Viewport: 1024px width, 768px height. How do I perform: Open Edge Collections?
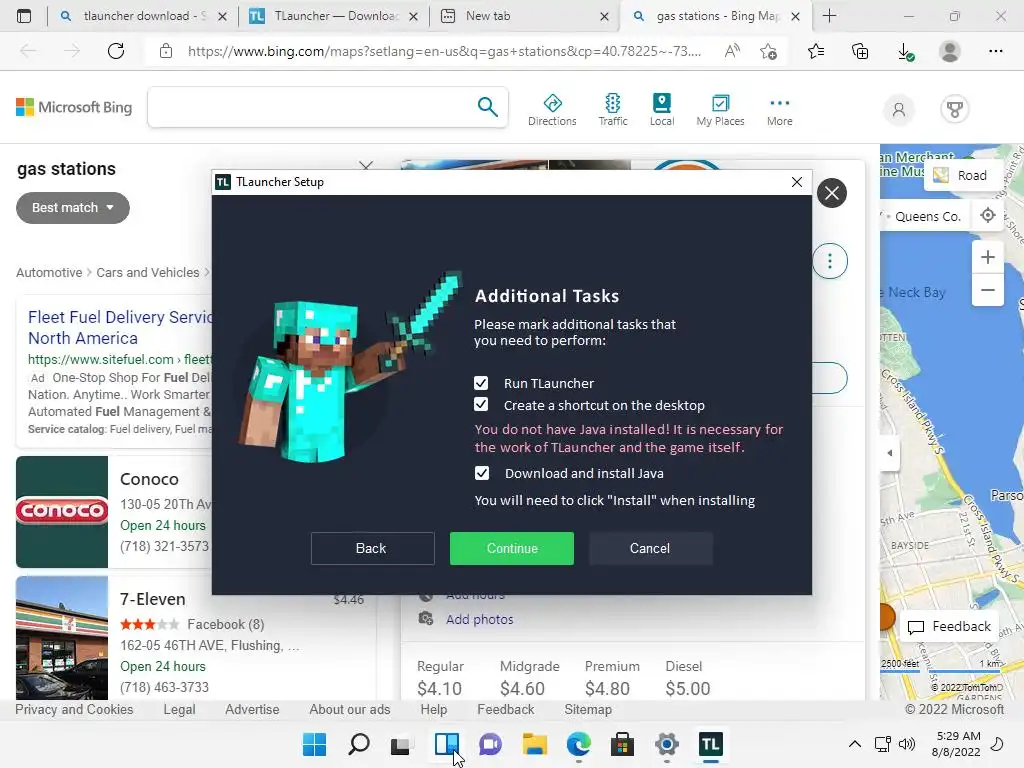860,51
